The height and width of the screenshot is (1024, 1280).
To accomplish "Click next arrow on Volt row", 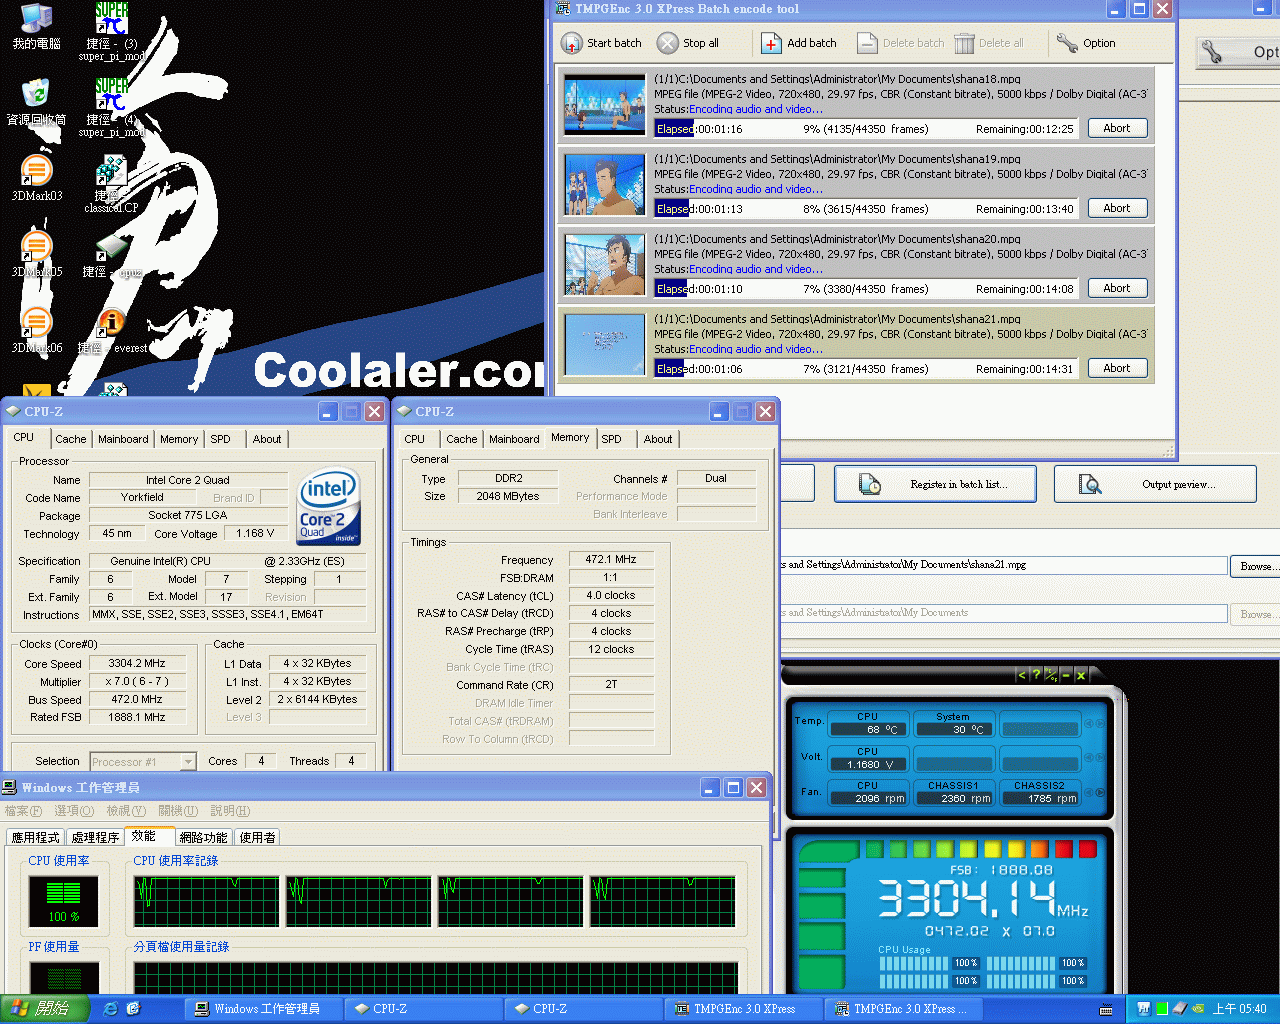I will pos(1101,757).
